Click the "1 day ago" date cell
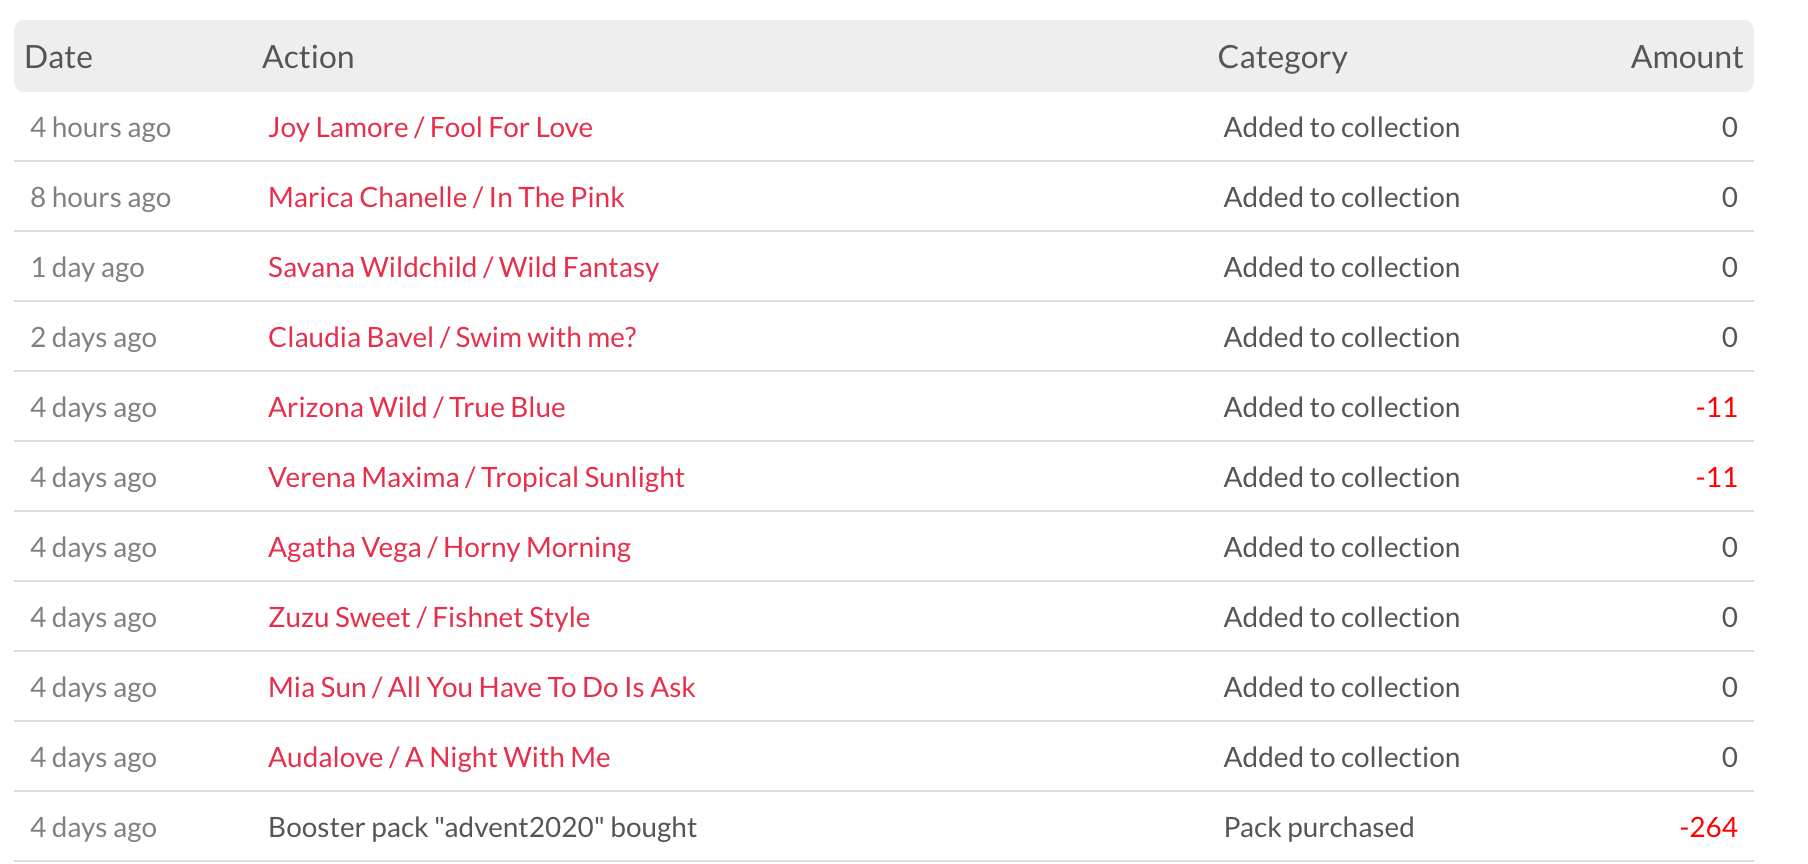The image size is (1808, 864). [87, 268]
